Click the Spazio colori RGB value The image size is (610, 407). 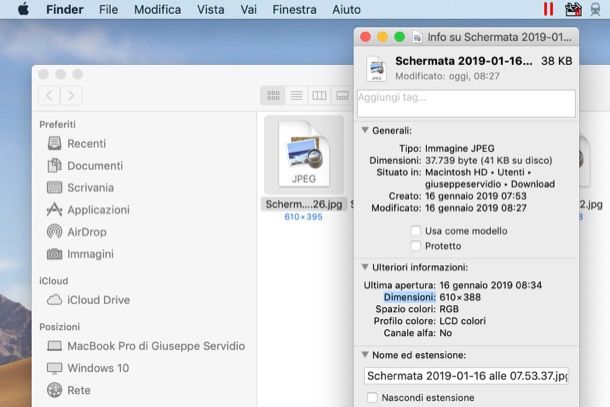(449, 309)
